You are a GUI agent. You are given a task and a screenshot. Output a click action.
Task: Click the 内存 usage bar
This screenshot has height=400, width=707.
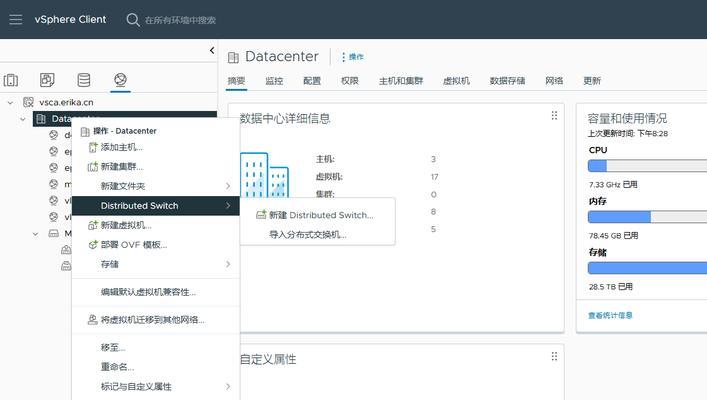coord(647,217)
